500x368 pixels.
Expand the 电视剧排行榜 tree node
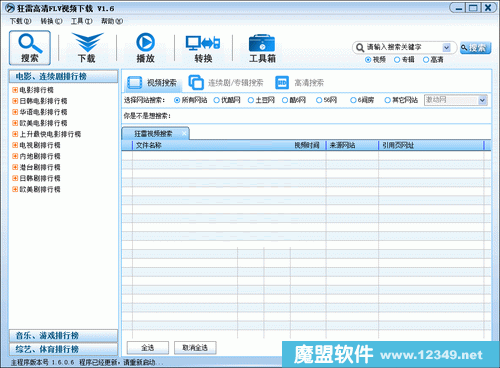pos(15,145)
